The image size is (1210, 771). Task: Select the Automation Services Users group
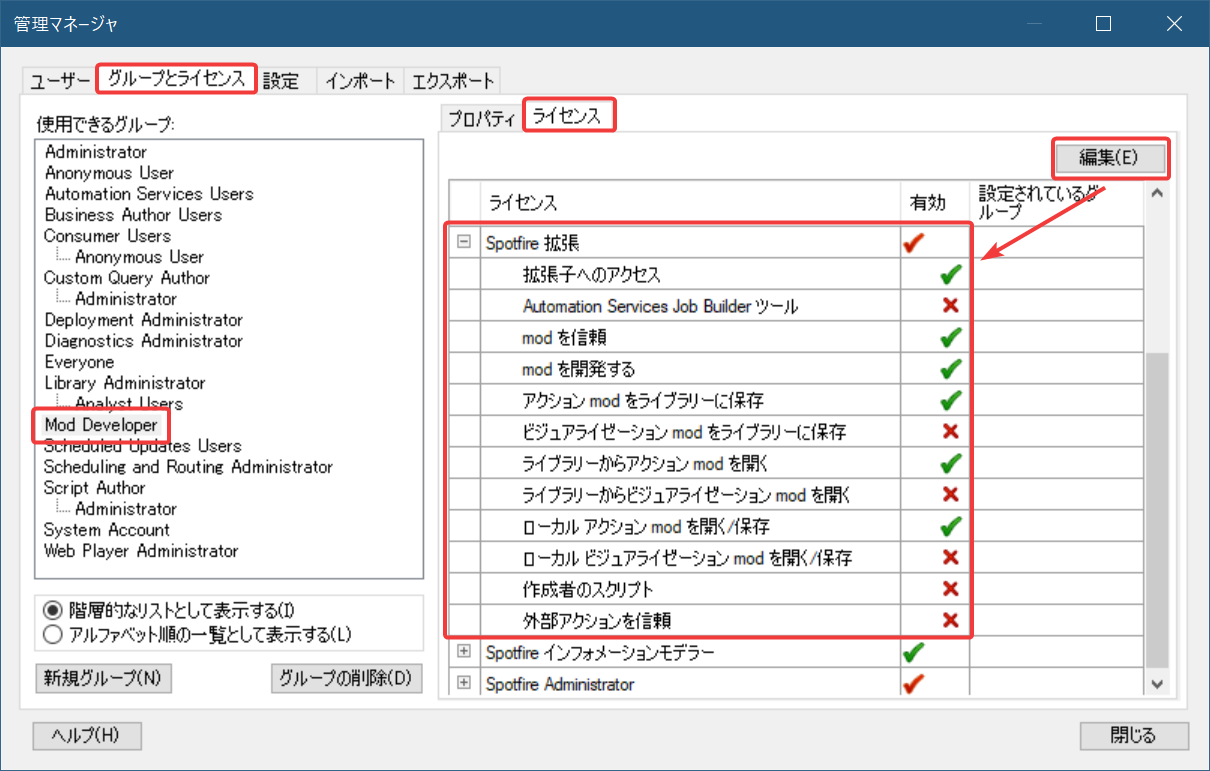pyautogui.click(x=149, y=194)
